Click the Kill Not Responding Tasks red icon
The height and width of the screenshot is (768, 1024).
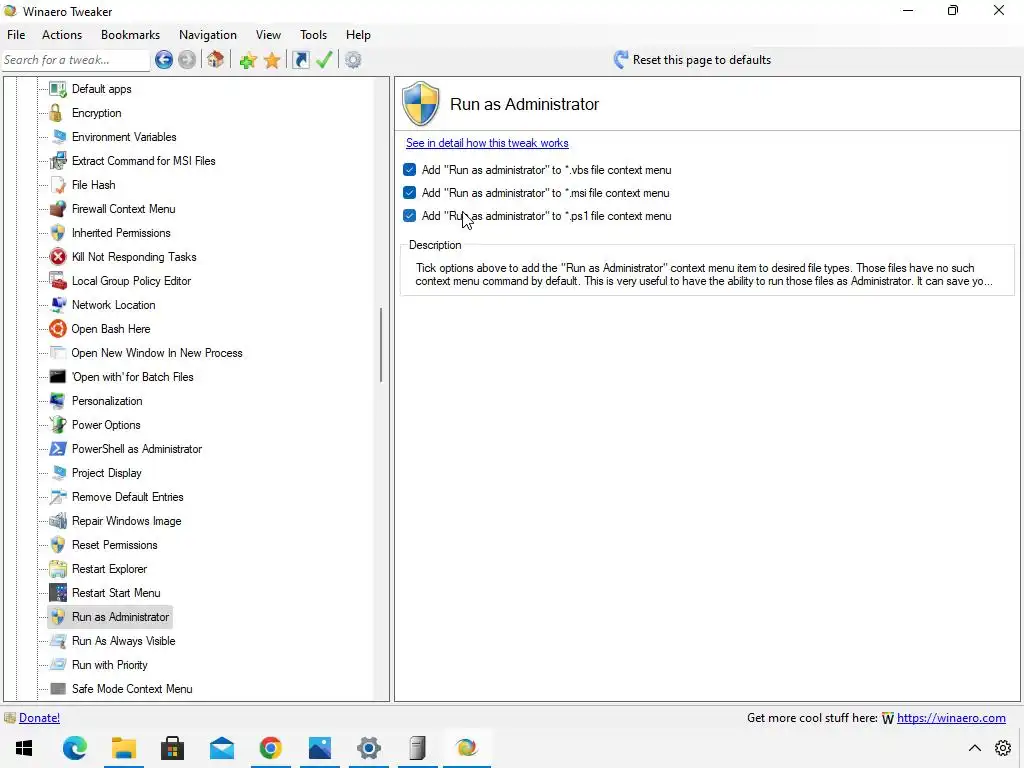coord(58,257)
